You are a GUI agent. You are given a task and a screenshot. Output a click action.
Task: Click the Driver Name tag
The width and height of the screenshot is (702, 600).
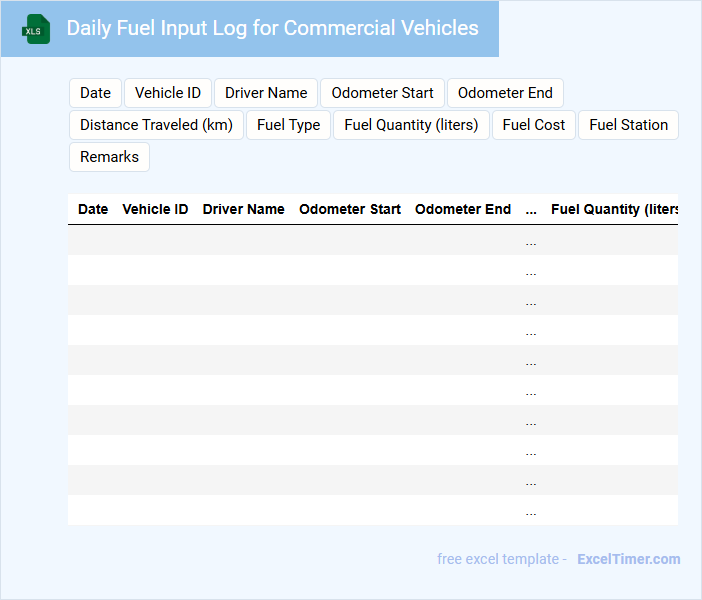coord(266,93)
